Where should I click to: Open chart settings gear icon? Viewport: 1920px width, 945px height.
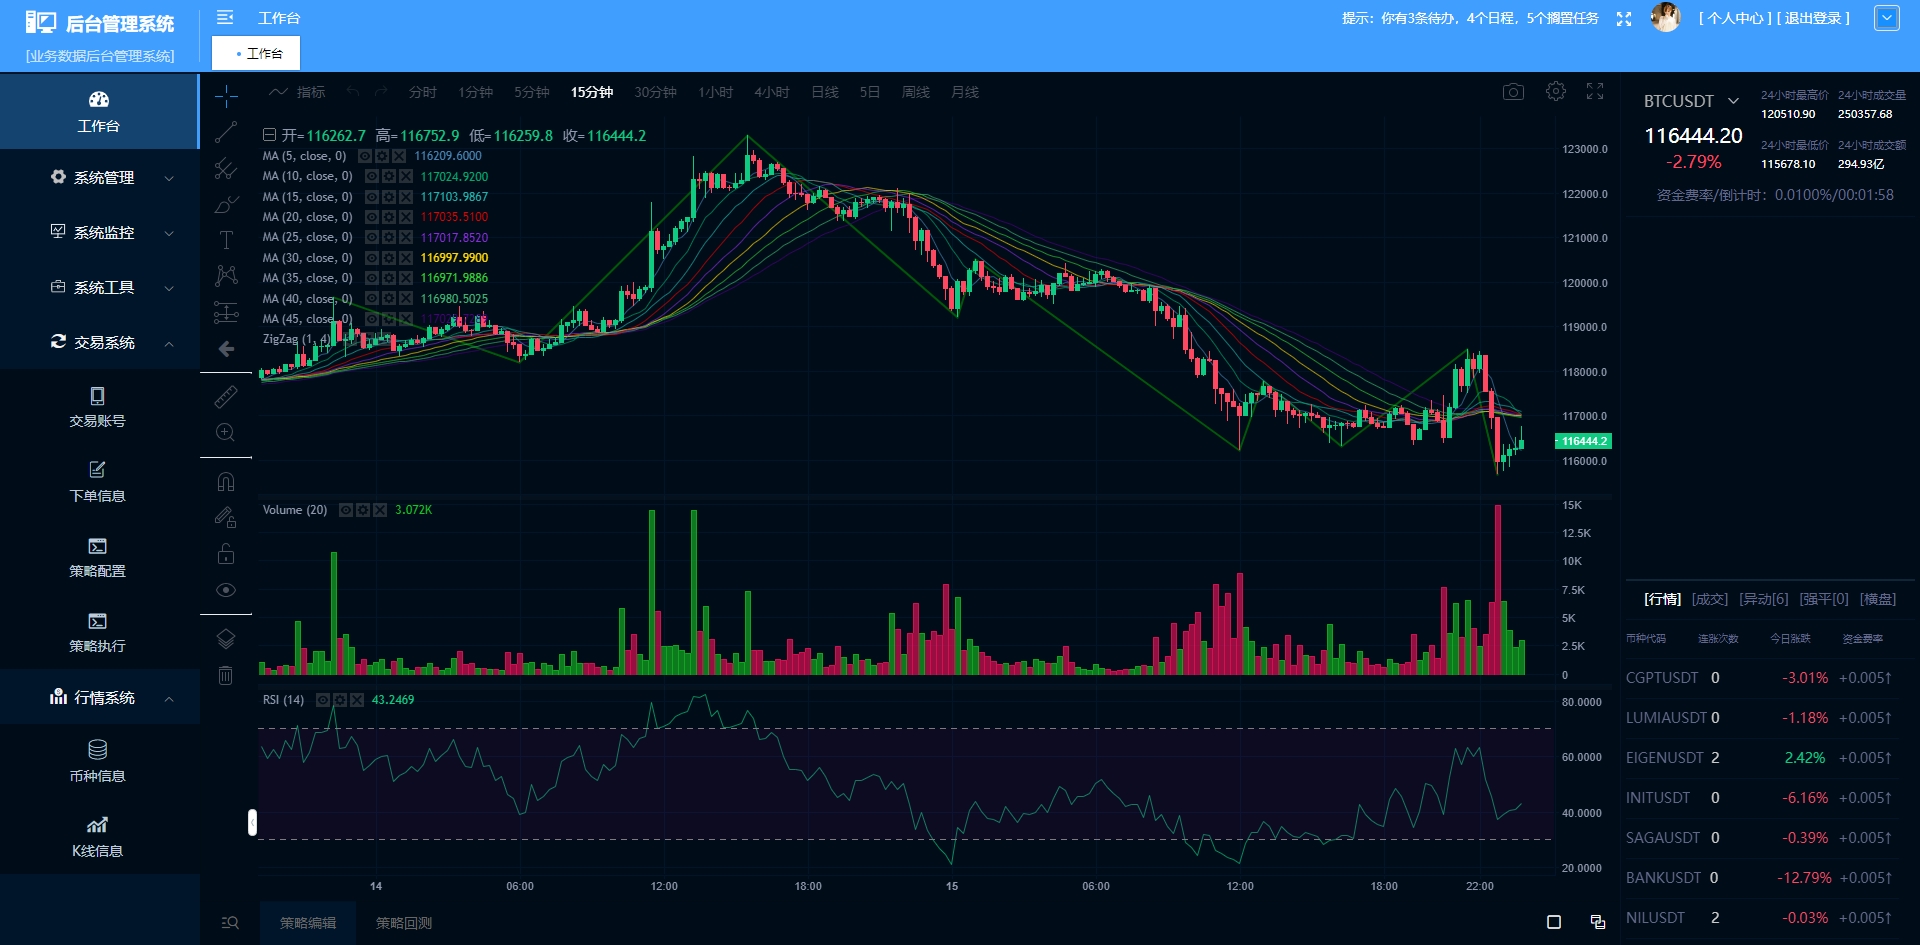pos(1556,91)
